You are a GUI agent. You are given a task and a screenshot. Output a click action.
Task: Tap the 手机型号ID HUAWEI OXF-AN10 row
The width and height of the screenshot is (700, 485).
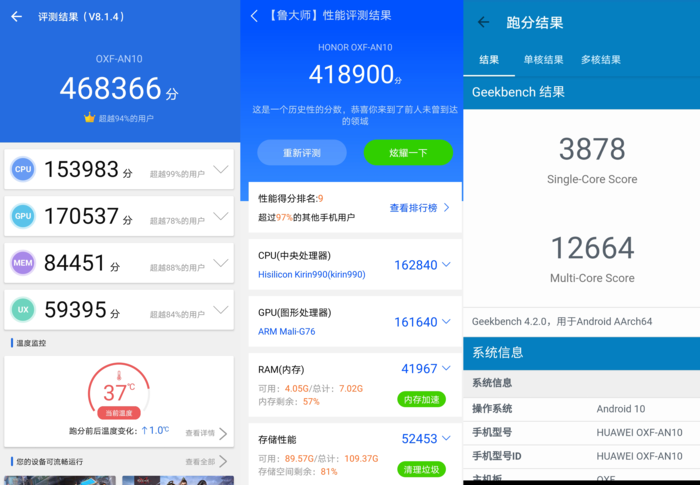pyautogui.click(x=582, y=456)
